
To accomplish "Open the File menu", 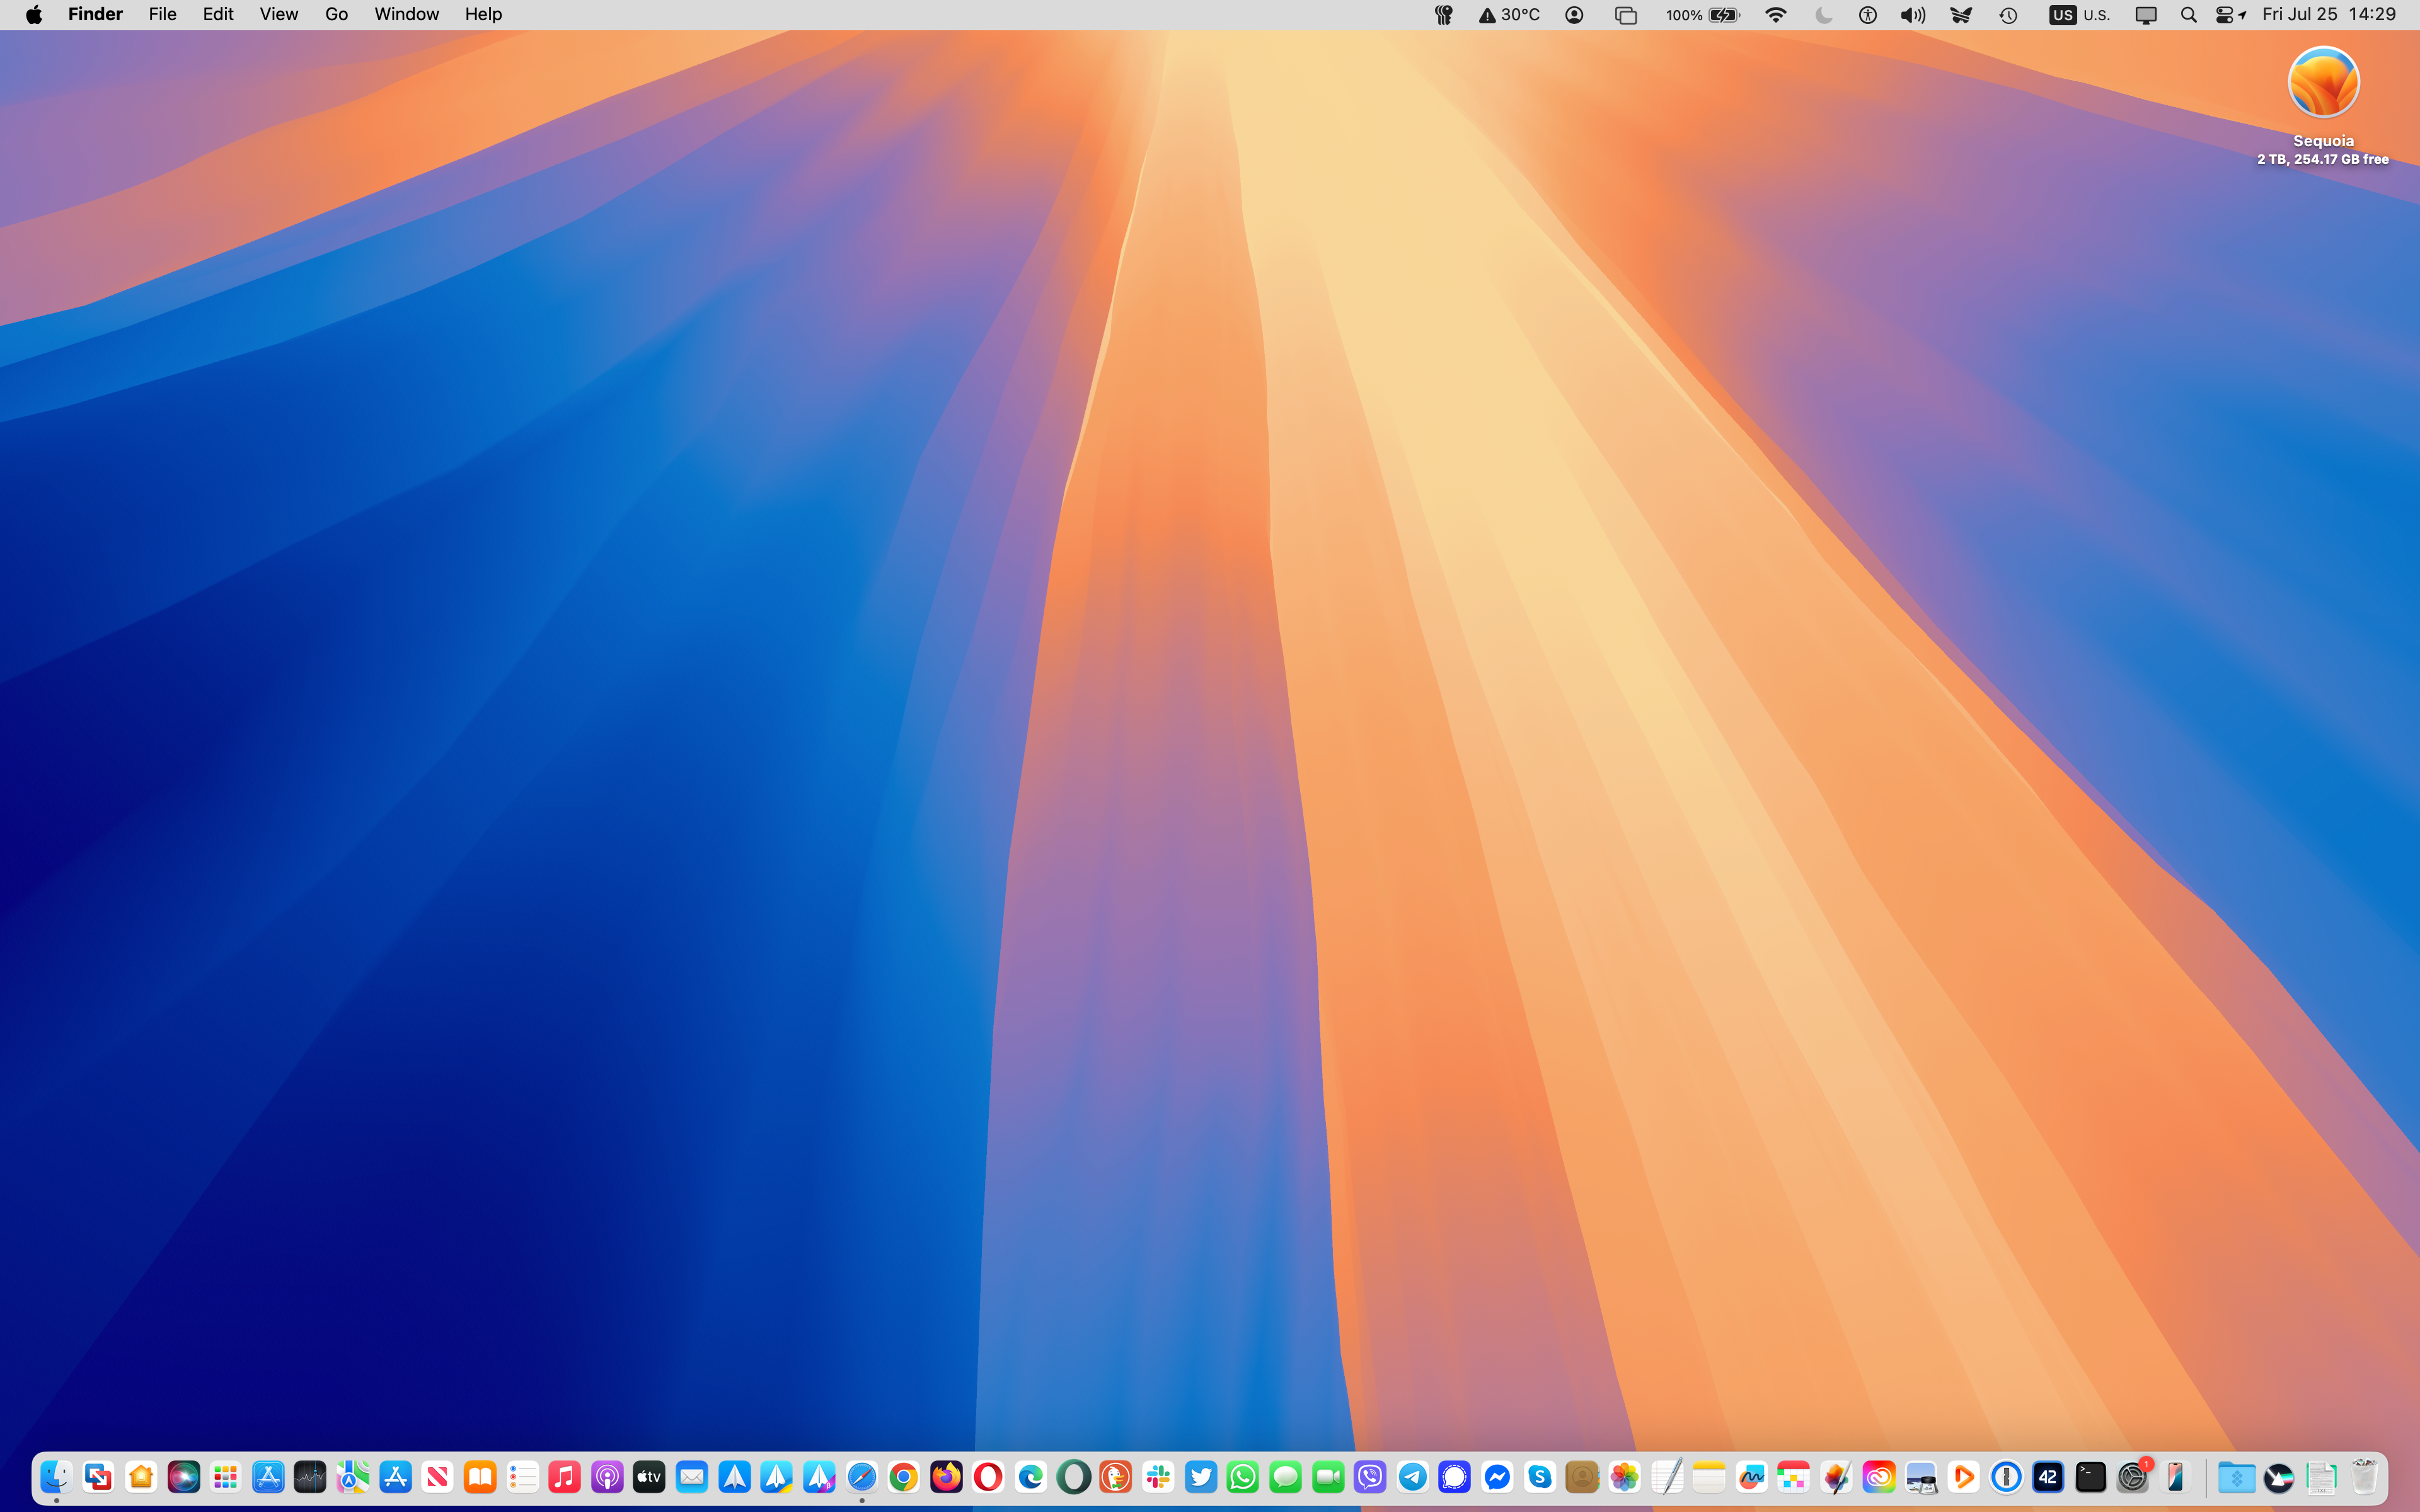I will [162, 14].
